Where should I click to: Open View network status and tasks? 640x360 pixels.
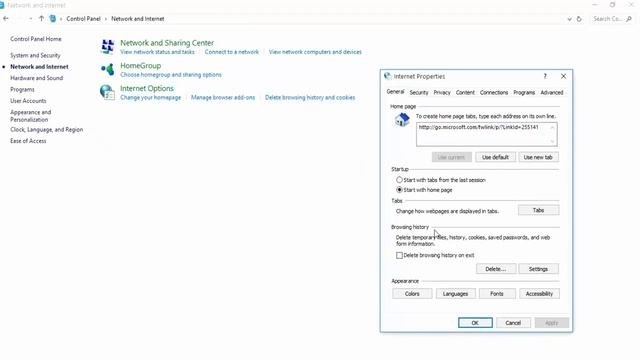(157, 52)
